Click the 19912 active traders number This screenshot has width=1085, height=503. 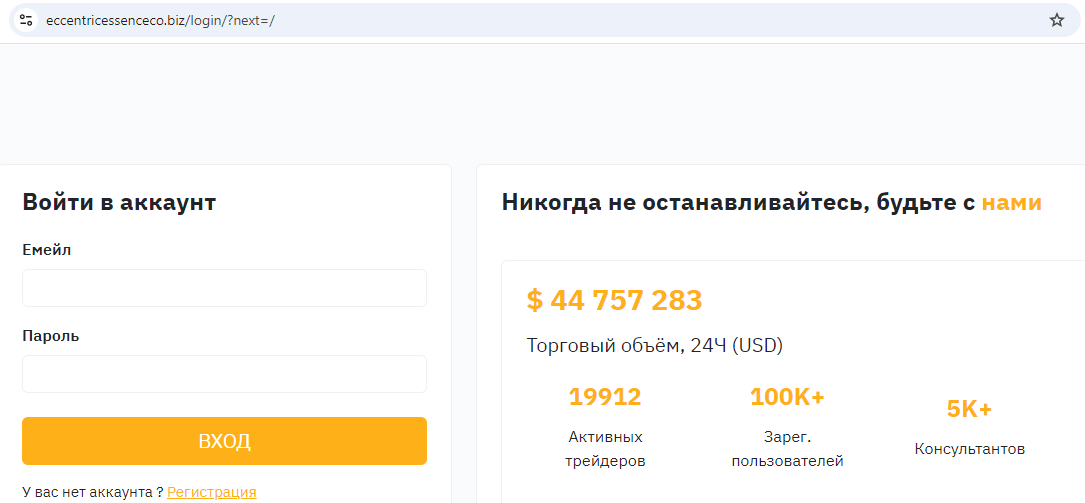coord(605,397)
